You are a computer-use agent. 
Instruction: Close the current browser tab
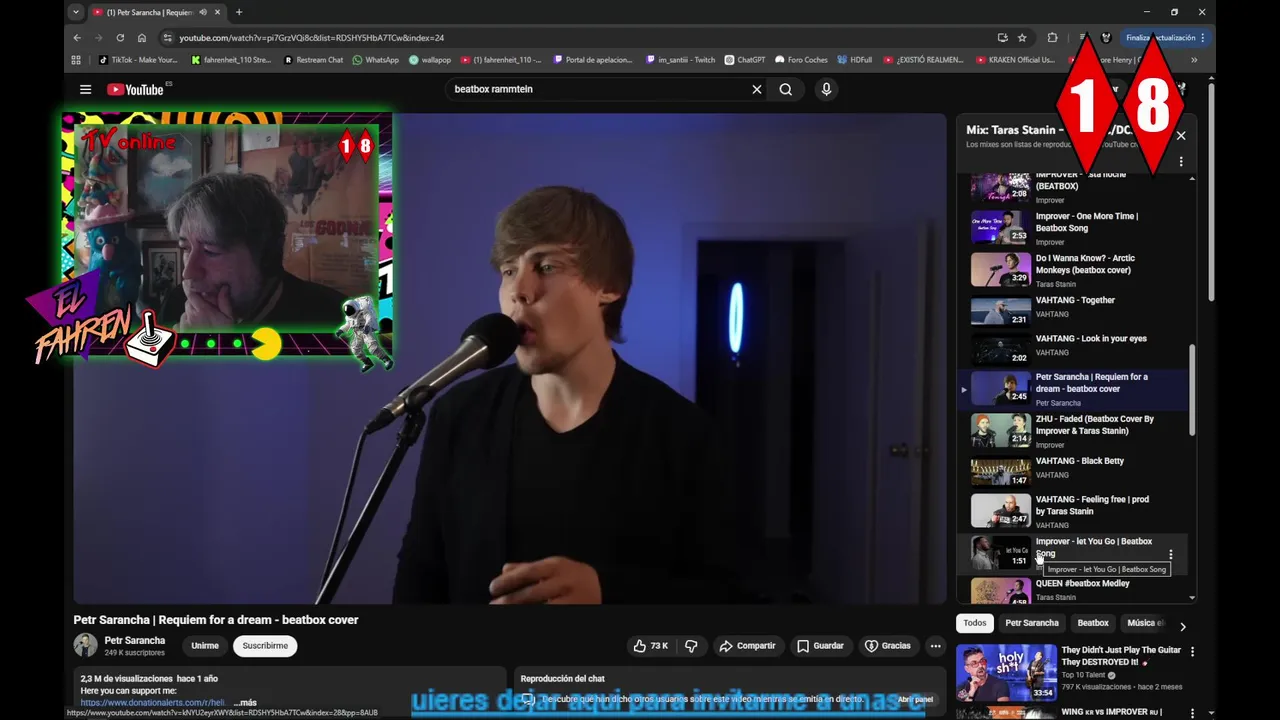pos(217,12)
